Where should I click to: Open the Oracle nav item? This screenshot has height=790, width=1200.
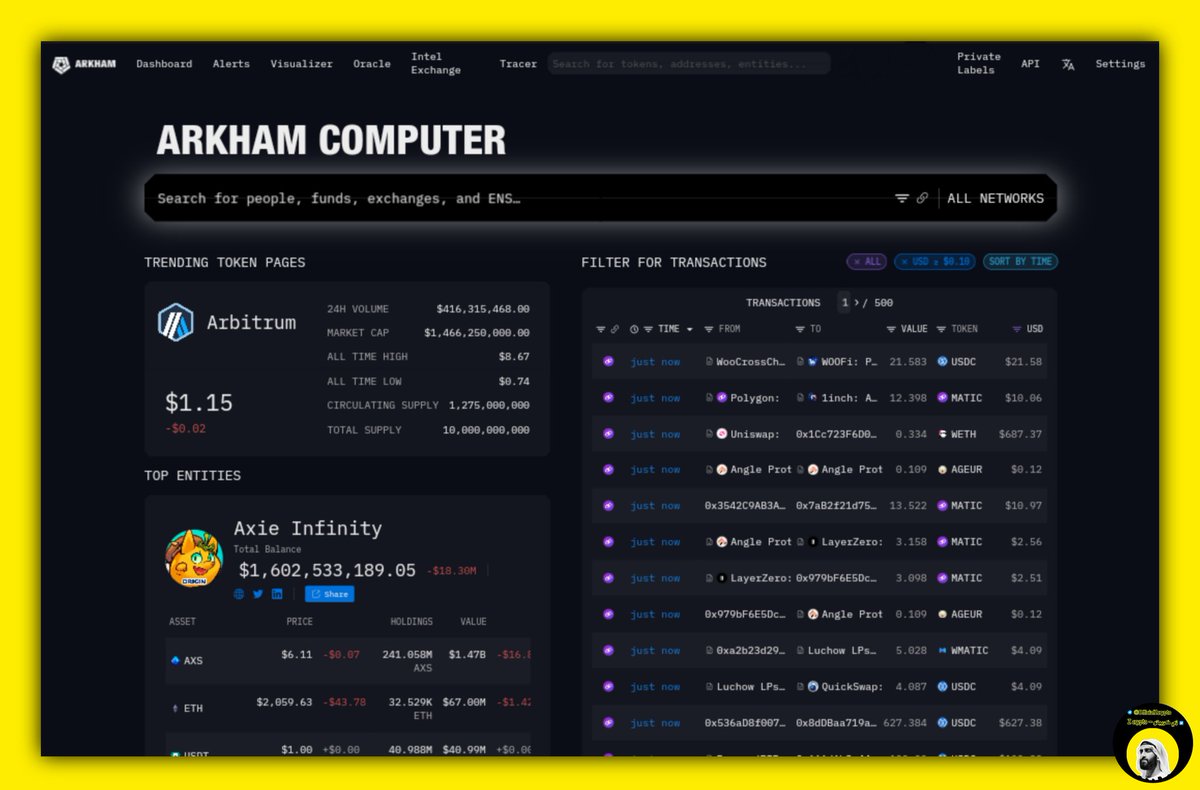(x=372, y=64)
